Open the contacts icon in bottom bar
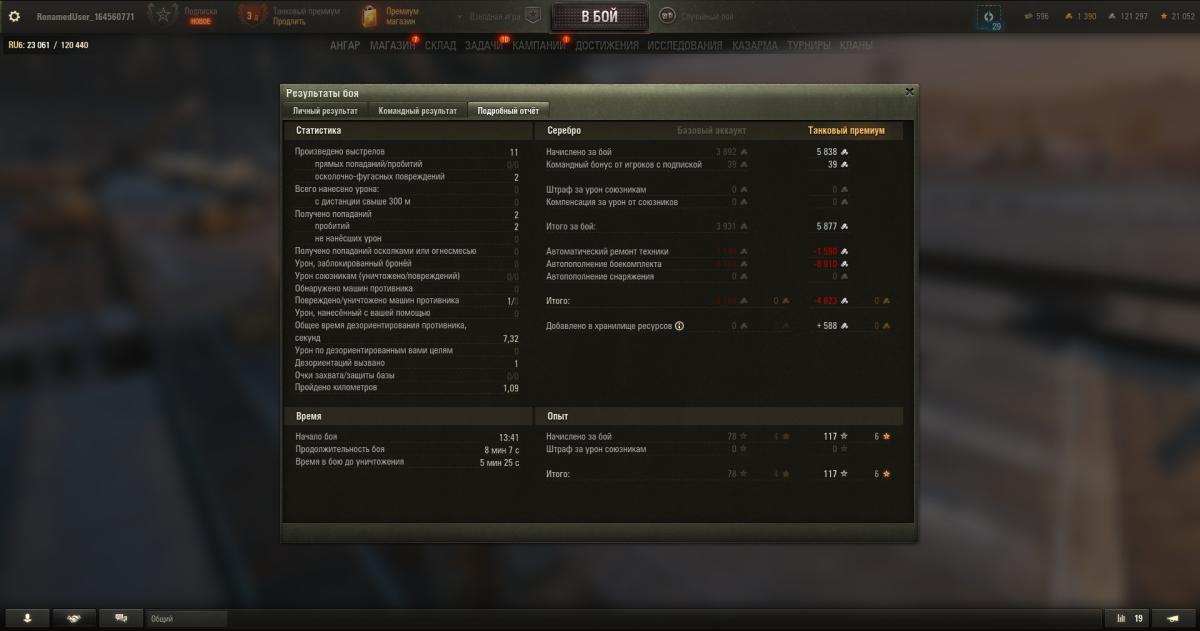1200x631 pixels. click(x=27, y=618)
